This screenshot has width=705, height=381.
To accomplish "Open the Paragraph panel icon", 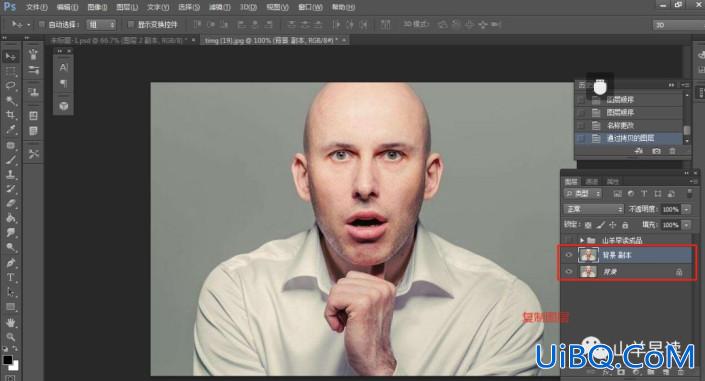I will (x=63, y=84).
